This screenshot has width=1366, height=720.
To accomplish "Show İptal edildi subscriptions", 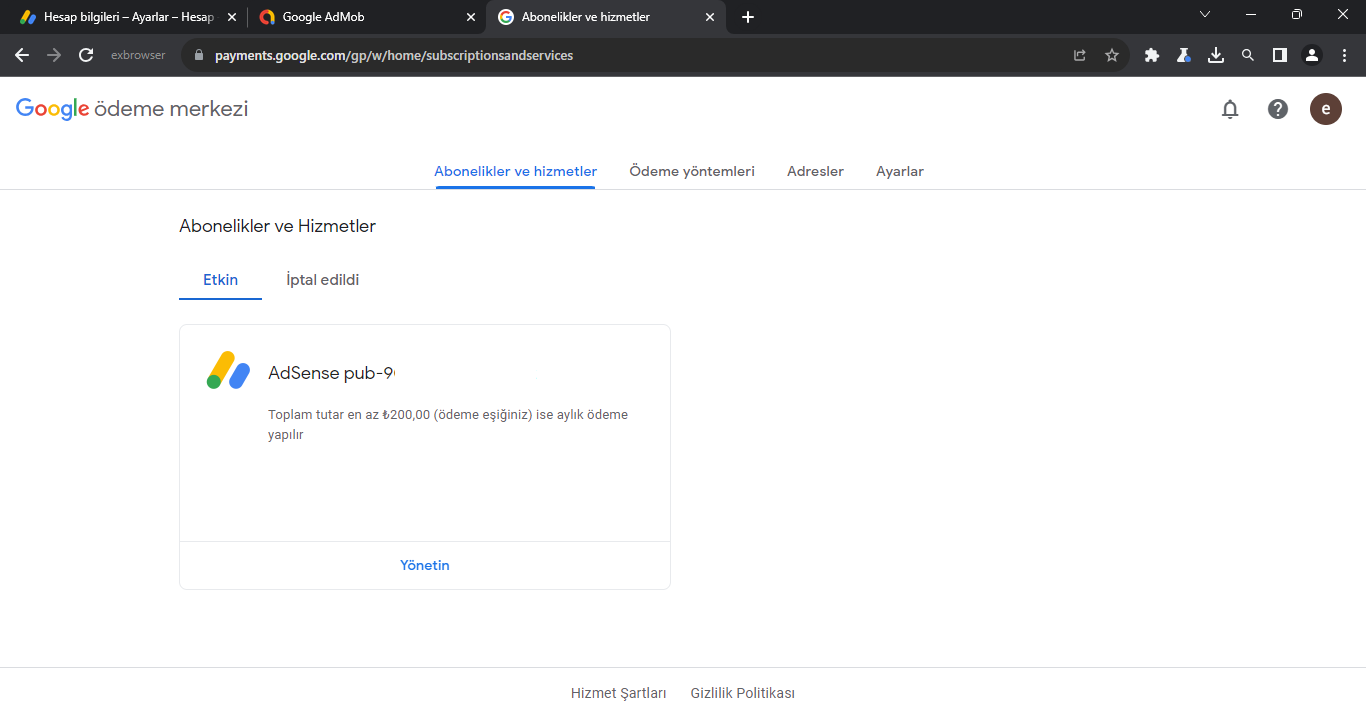I will pyautogui.click(x=322, y=280).
